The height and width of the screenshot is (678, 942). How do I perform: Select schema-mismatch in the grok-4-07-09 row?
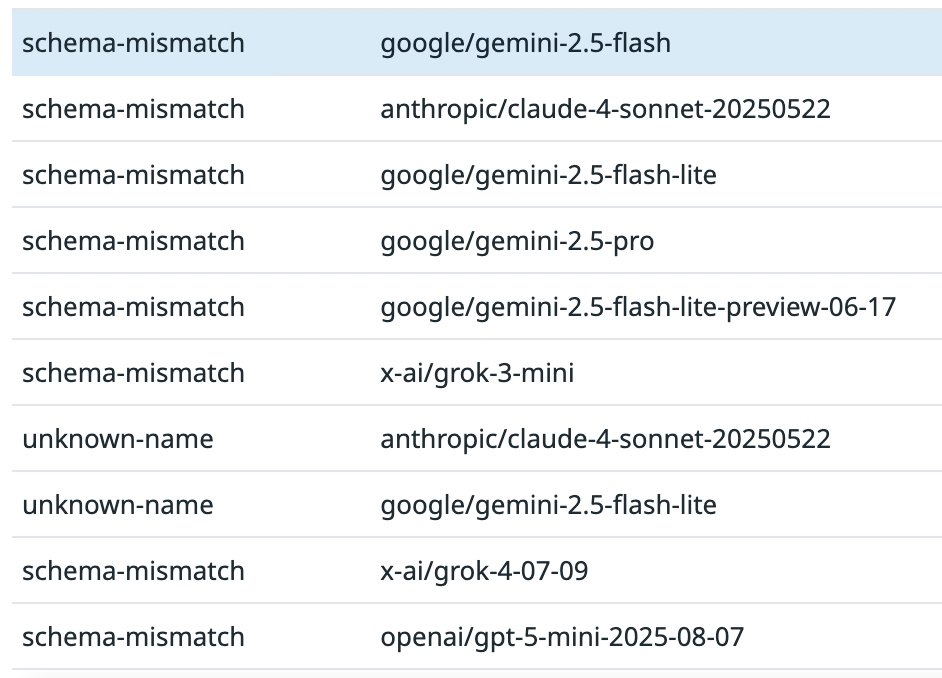pos(133,570)
